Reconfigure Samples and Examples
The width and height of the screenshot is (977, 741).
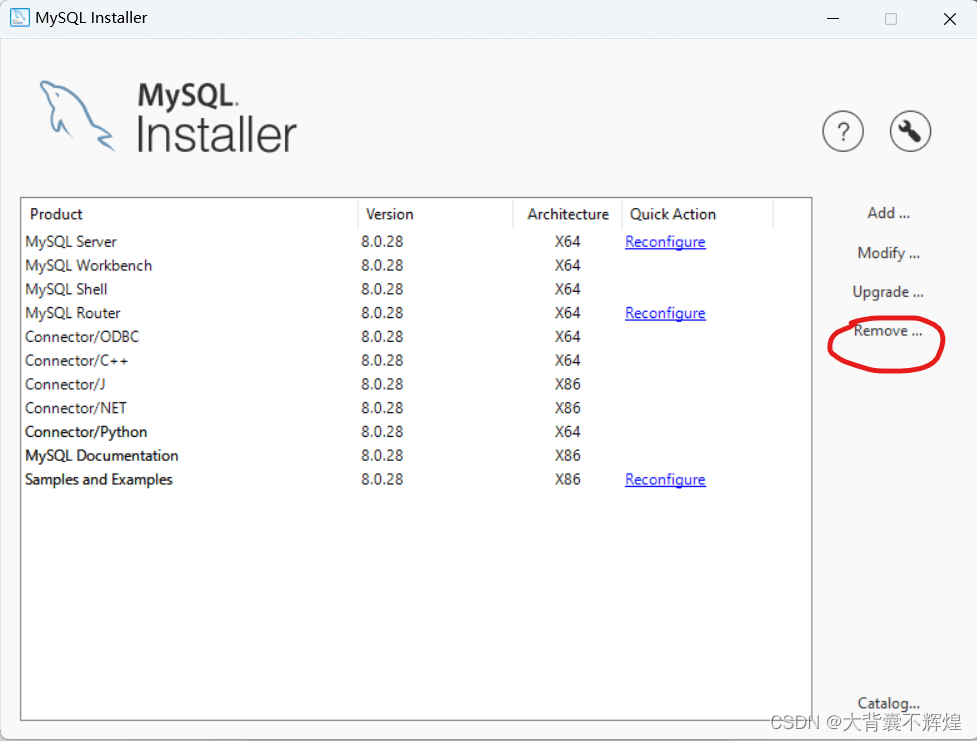pos(665,480)
